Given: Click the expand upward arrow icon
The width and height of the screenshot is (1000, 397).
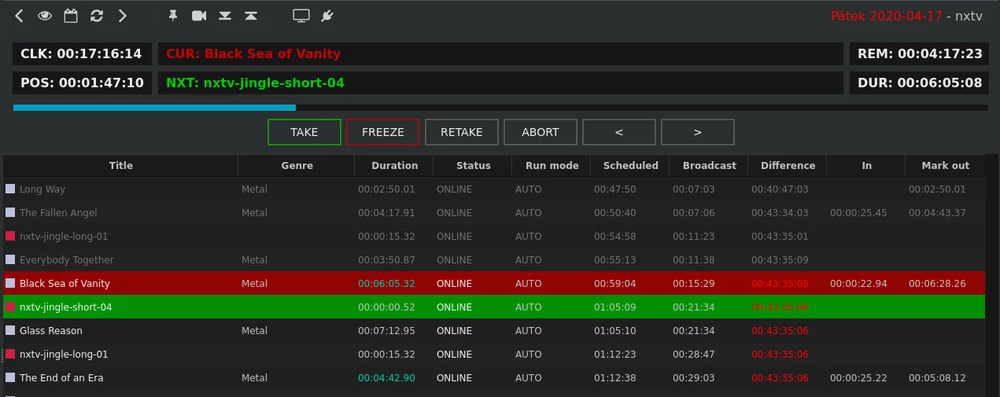Looking at the screenshot, I should pyautogui.click(x=251, y=16).
